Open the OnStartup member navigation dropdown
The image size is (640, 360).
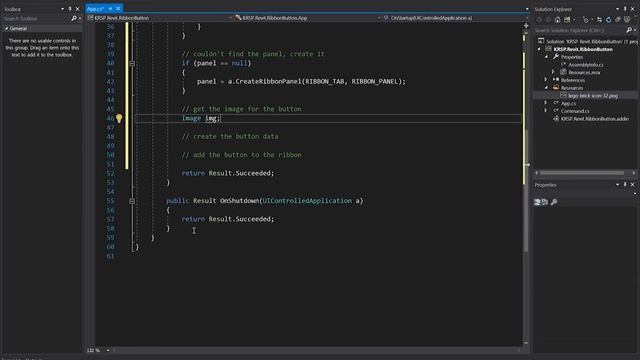pyautogui.click(x=527, y=18)
